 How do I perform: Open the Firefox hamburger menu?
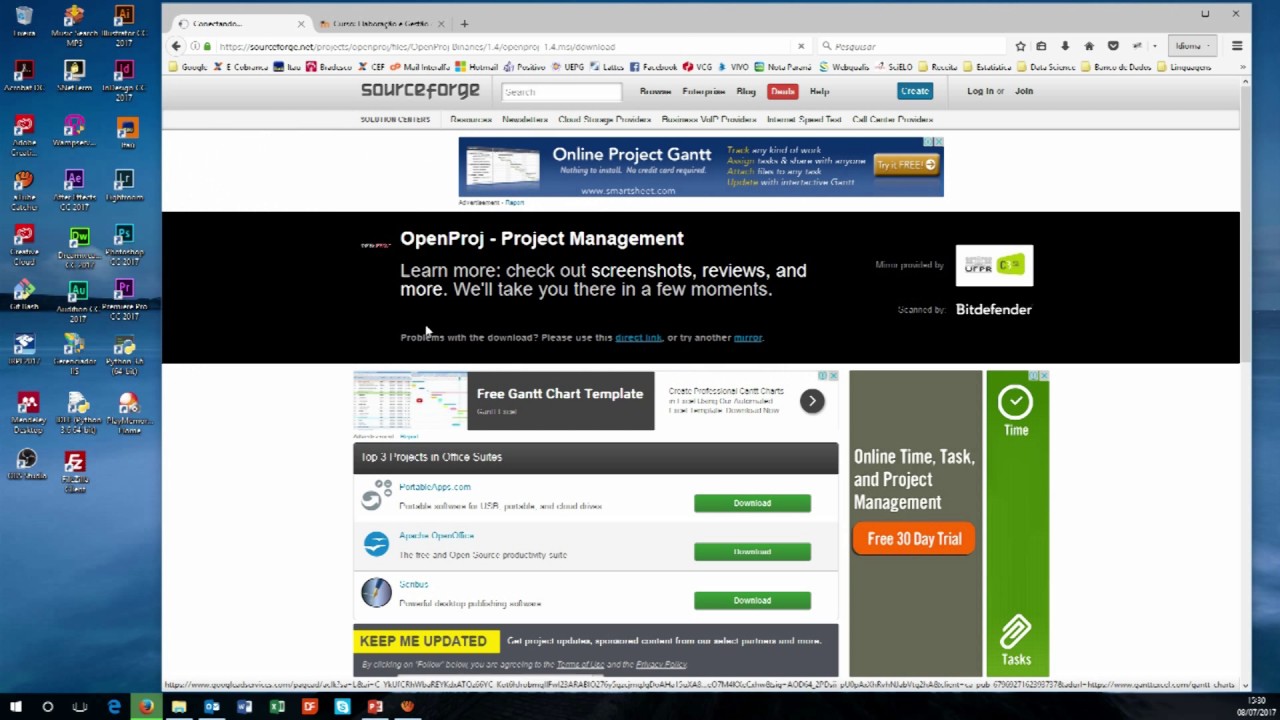point(1237,46)
